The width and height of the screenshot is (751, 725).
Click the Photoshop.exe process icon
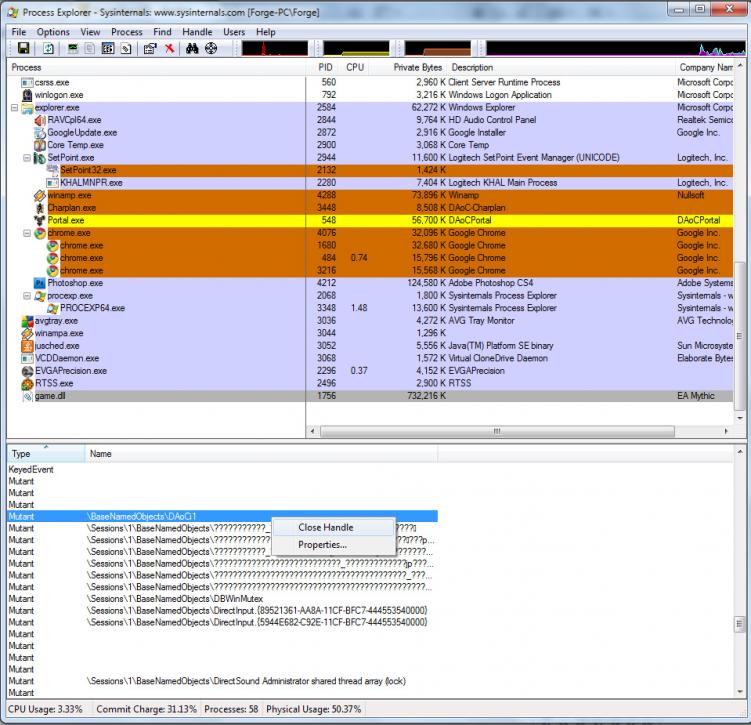click(40, 283)
